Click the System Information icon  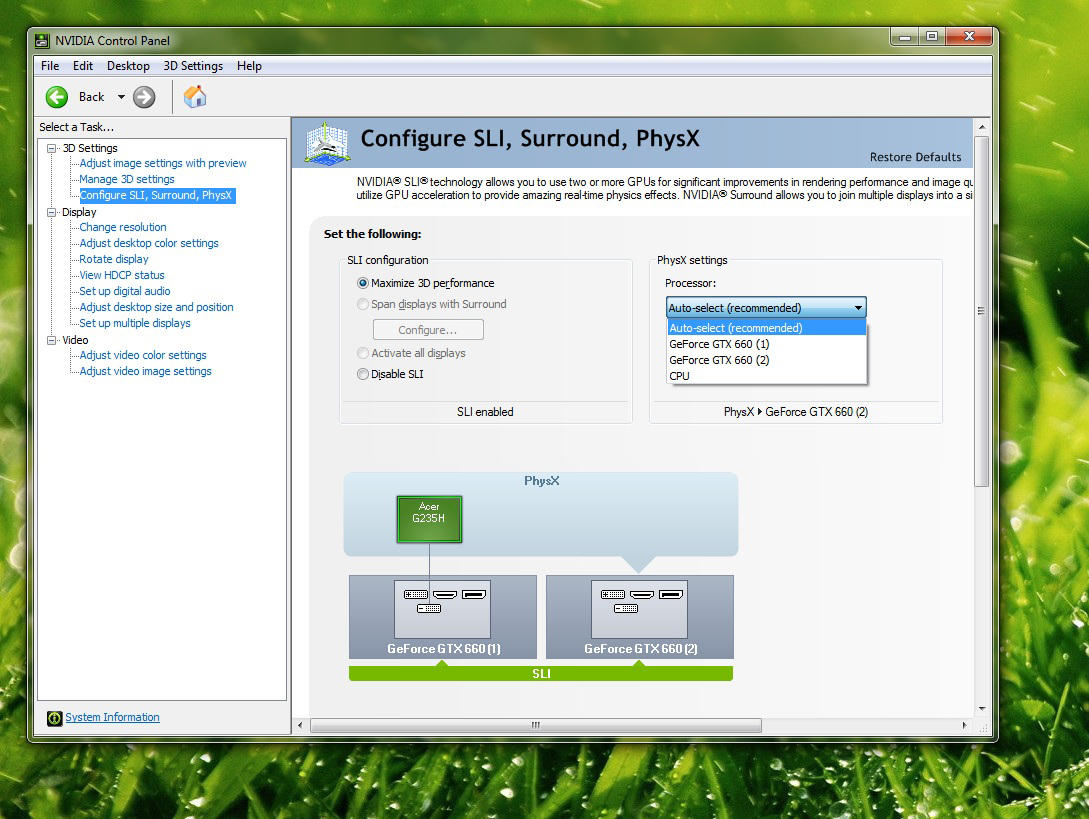tap(54, 718)
